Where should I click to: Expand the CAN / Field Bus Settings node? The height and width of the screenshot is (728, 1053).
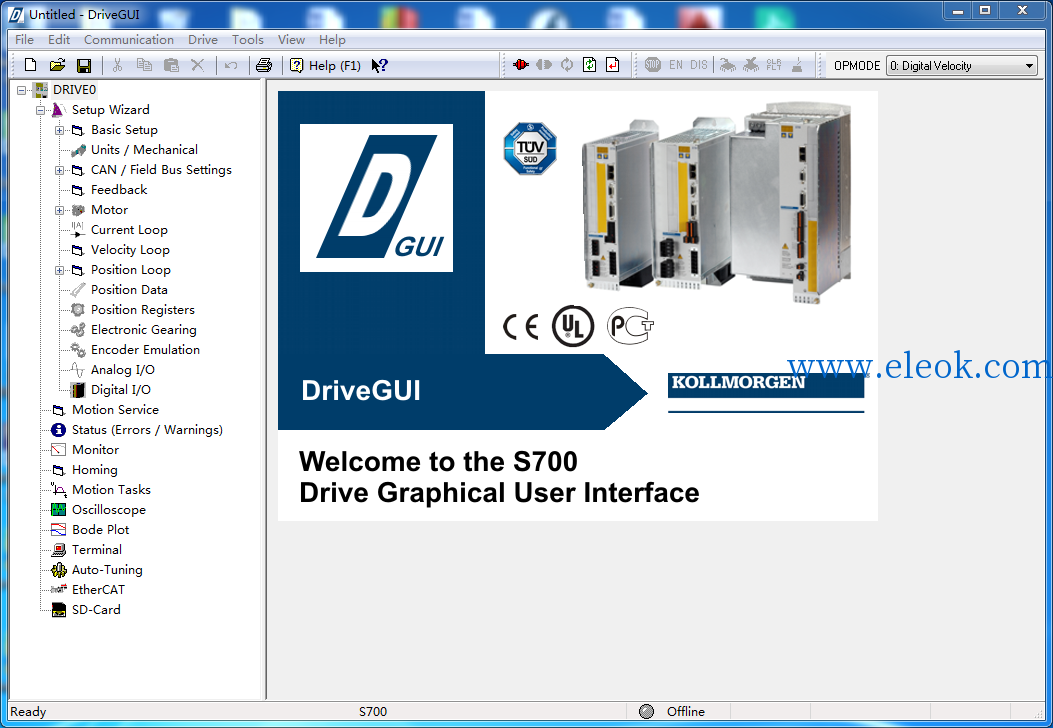tap(60, 171)
